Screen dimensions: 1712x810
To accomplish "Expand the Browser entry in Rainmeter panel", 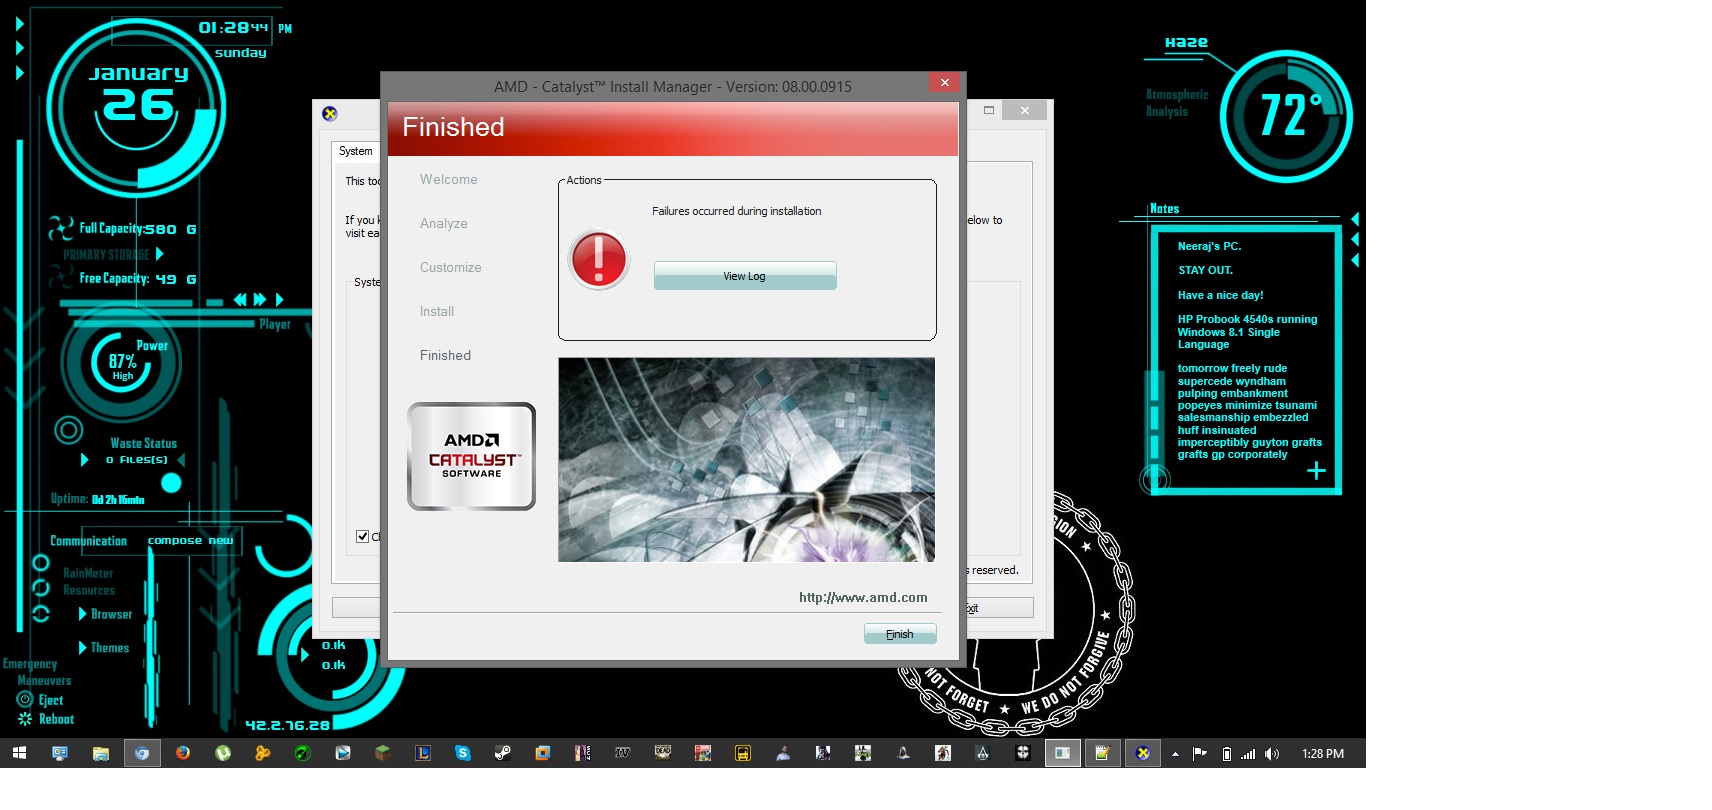I will (105, 614).
